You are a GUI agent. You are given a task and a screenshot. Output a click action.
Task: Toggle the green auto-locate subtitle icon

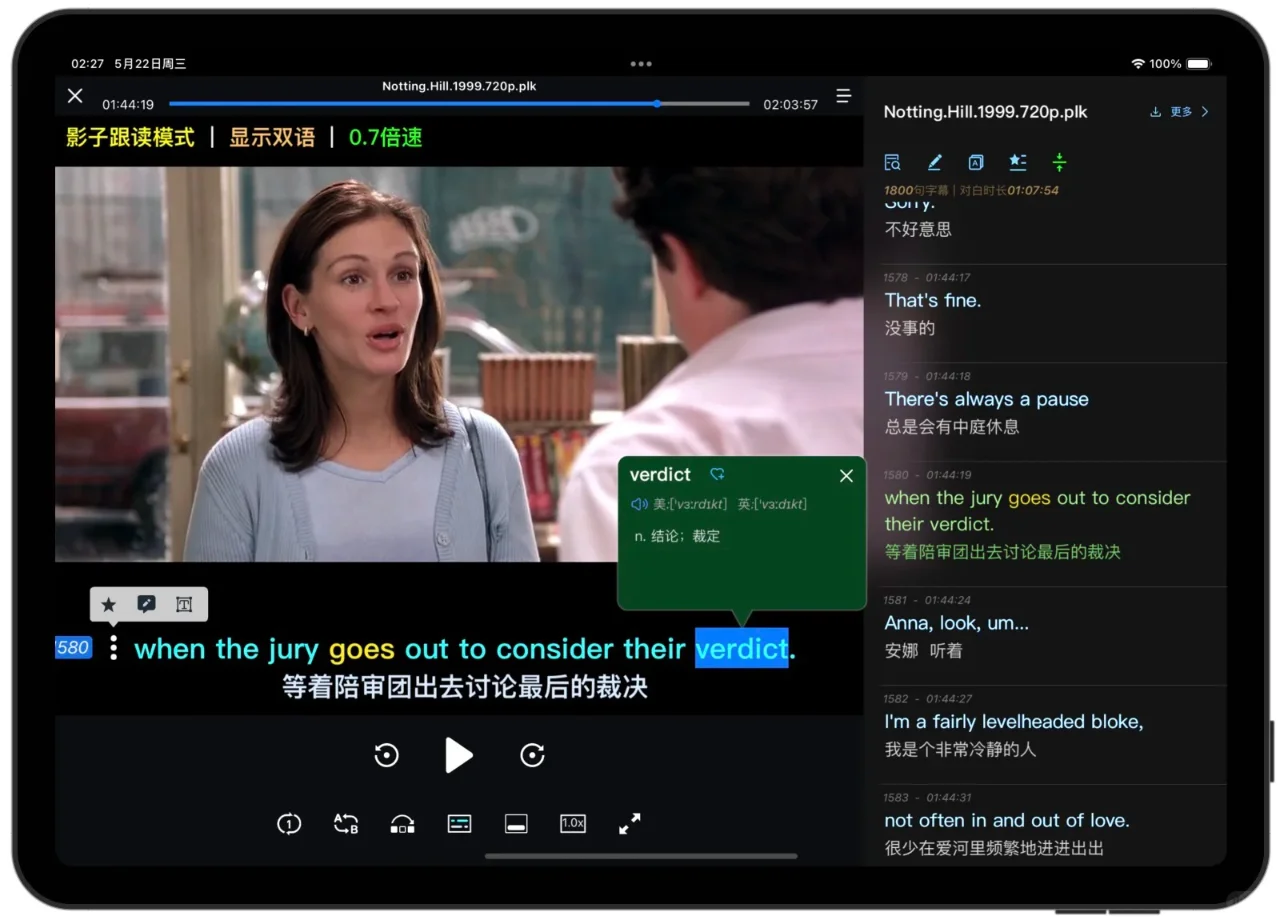pos(1059,161)
